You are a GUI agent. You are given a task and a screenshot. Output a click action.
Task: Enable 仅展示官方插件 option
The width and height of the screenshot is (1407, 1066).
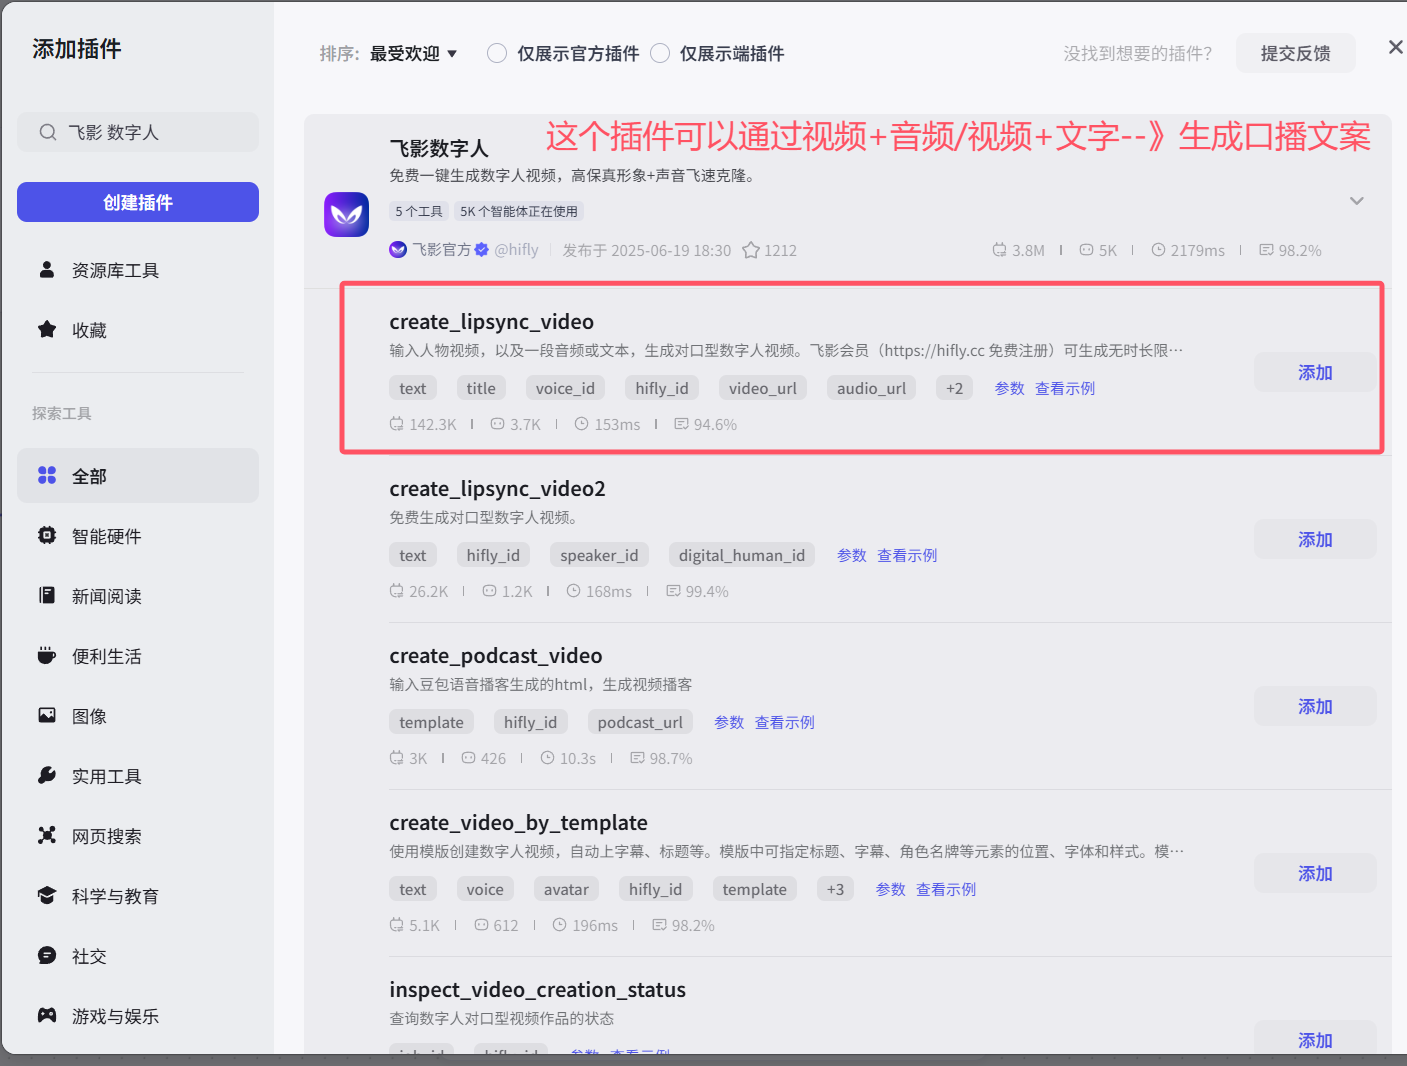coord(497,53)
